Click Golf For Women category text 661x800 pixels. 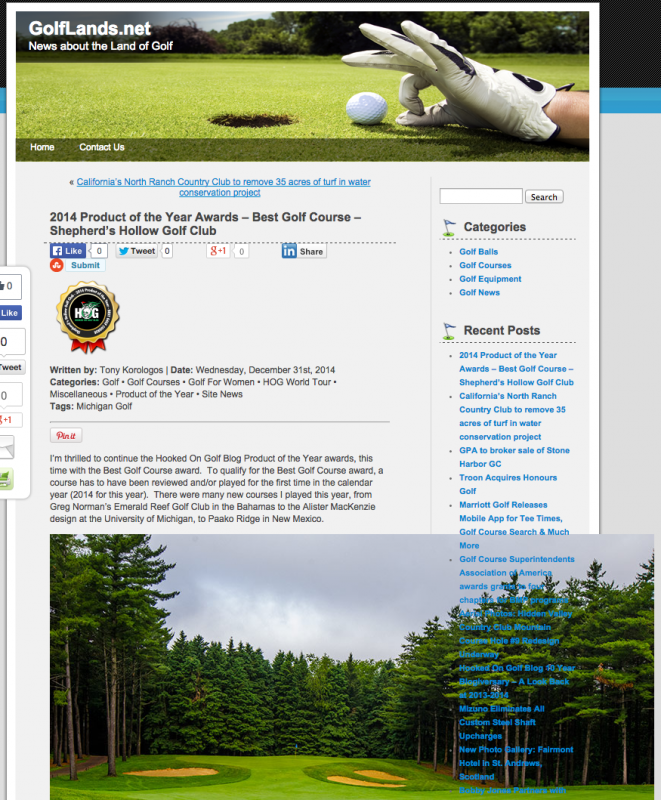tap(221, 382)
